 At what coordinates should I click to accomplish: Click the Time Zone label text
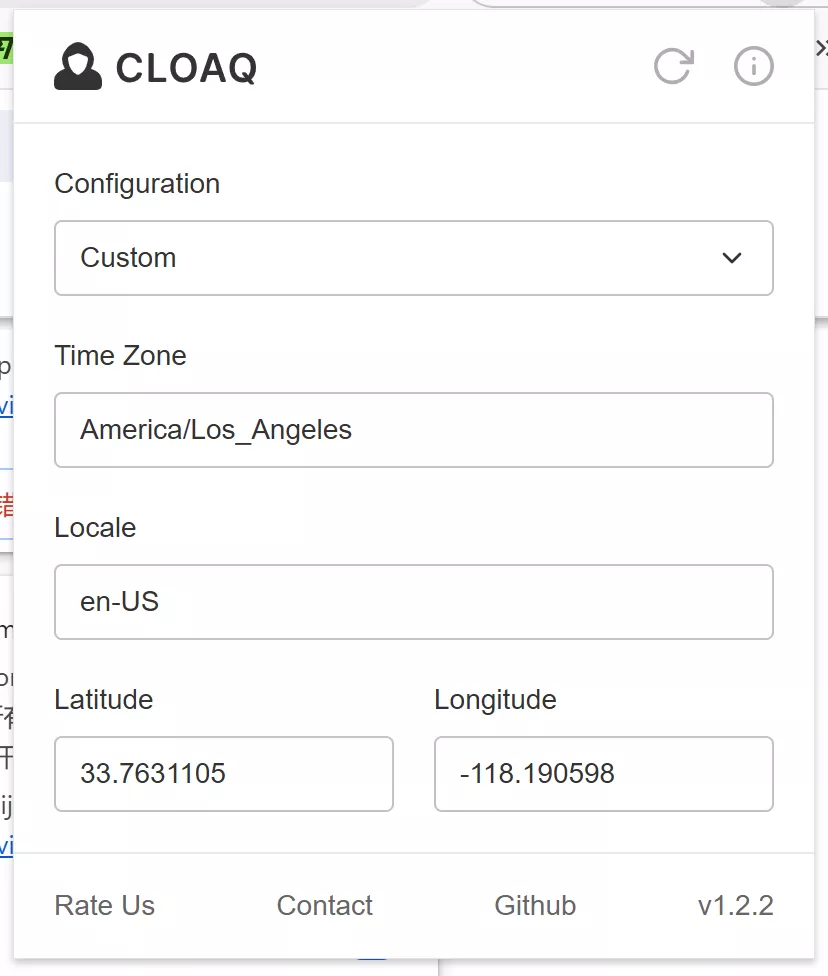click(x=120, y=356)
